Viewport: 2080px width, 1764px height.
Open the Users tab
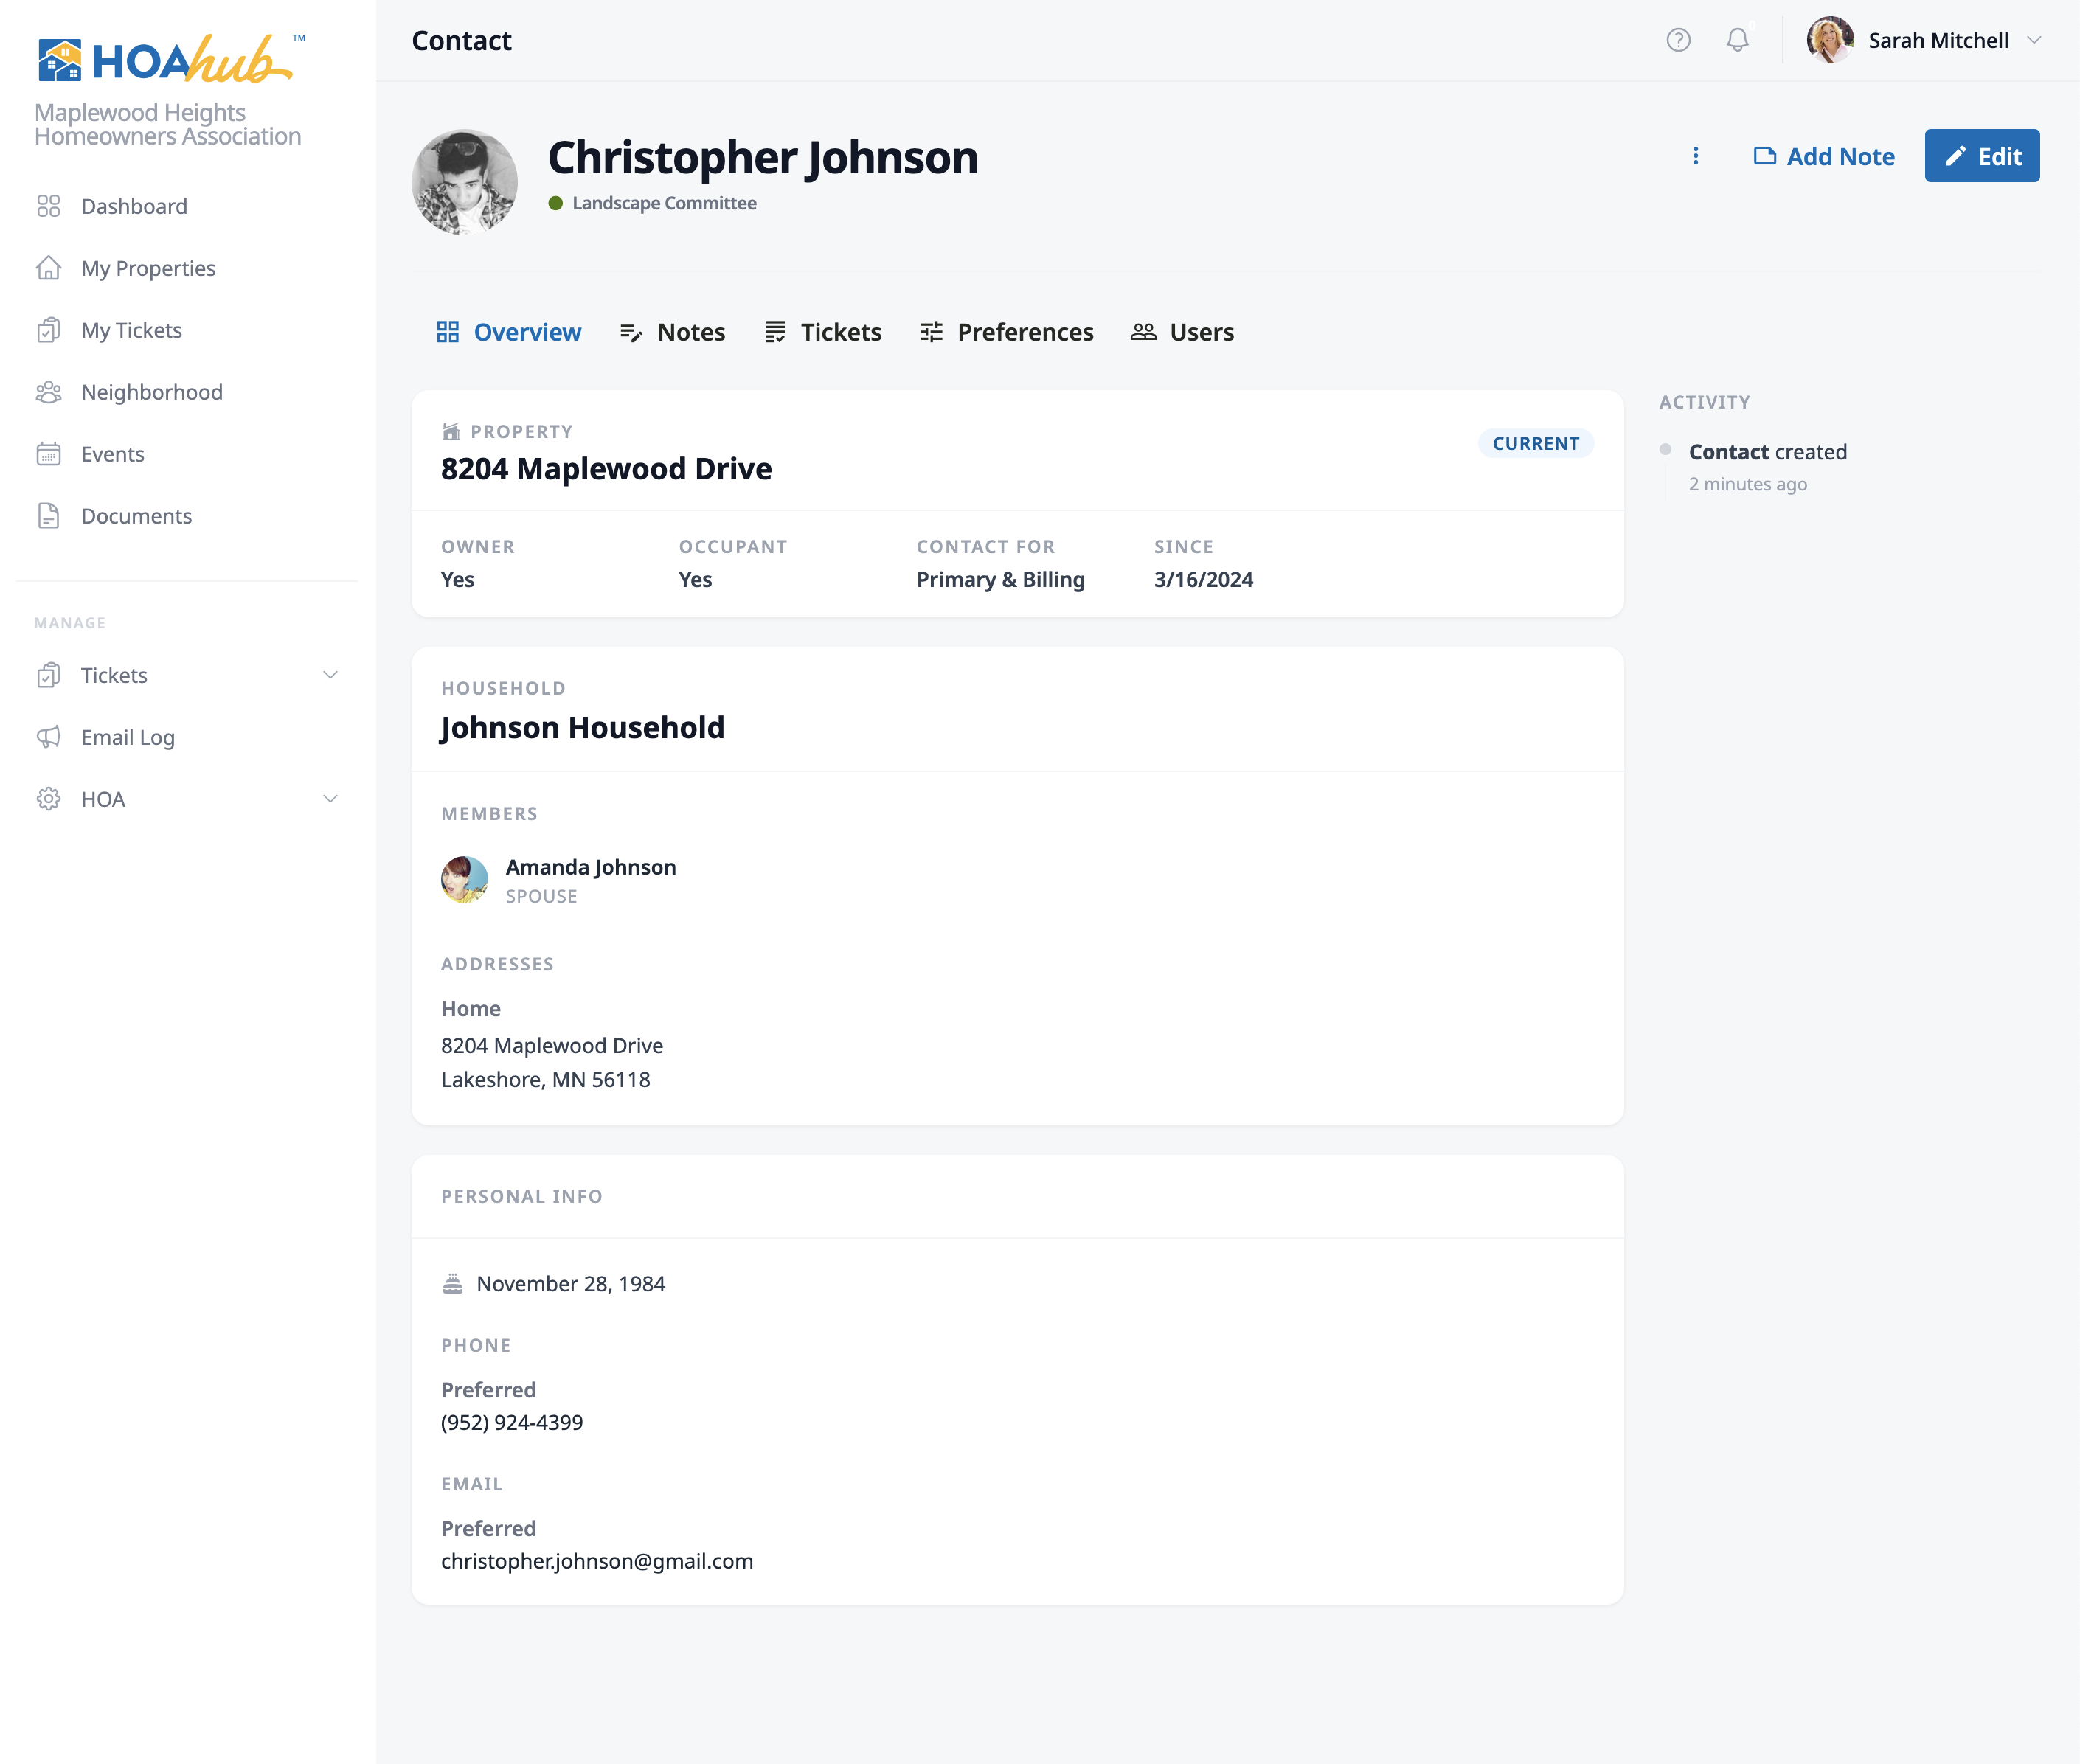pos(1182,332)
